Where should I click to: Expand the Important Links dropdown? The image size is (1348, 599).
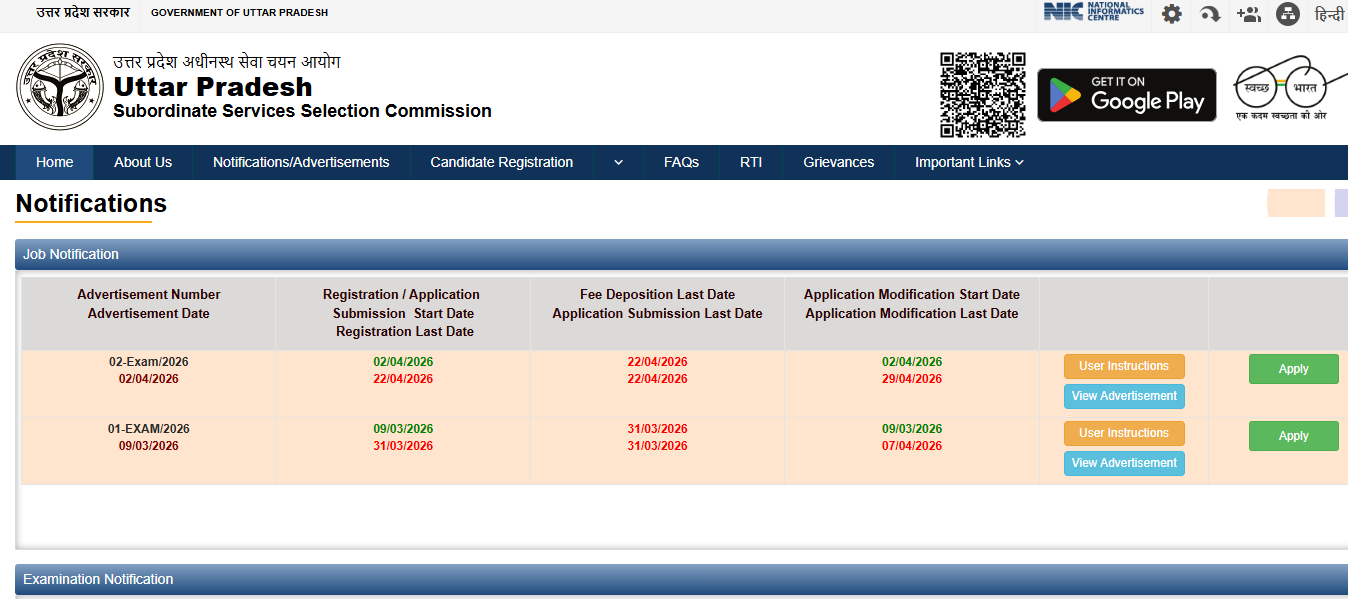(x=969, y=162)
